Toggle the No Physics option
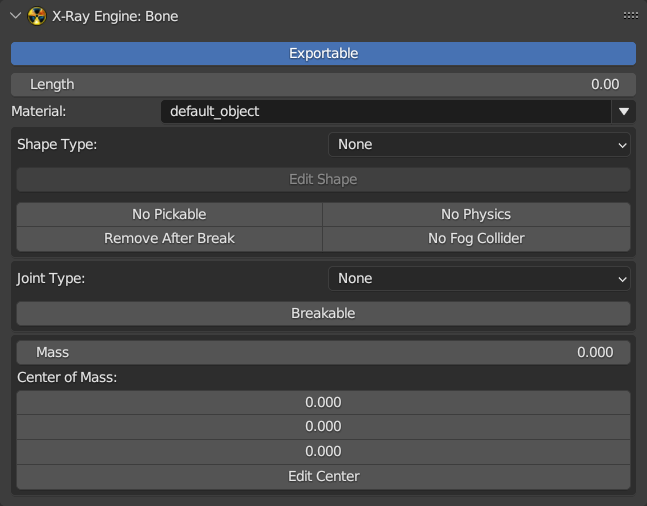 [x=476, y=214]
